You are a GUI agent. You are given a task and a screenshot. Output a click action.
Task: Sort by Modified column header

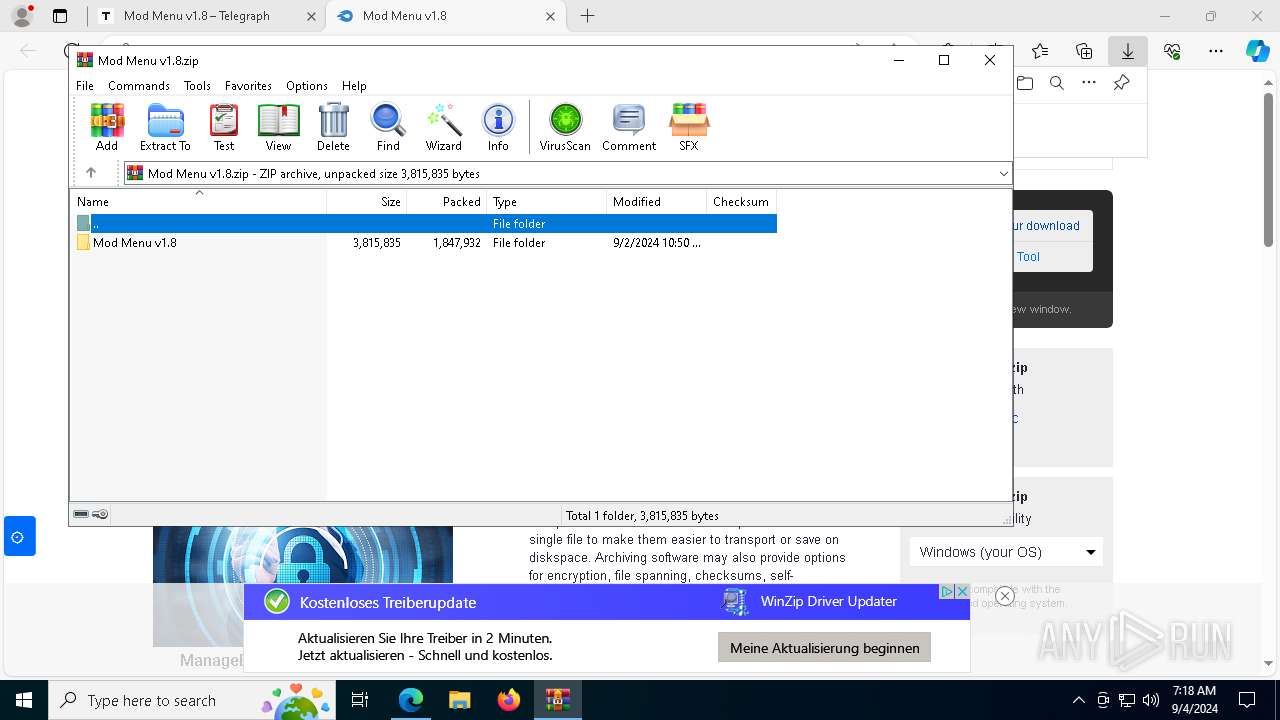click(x=657, y=202)
